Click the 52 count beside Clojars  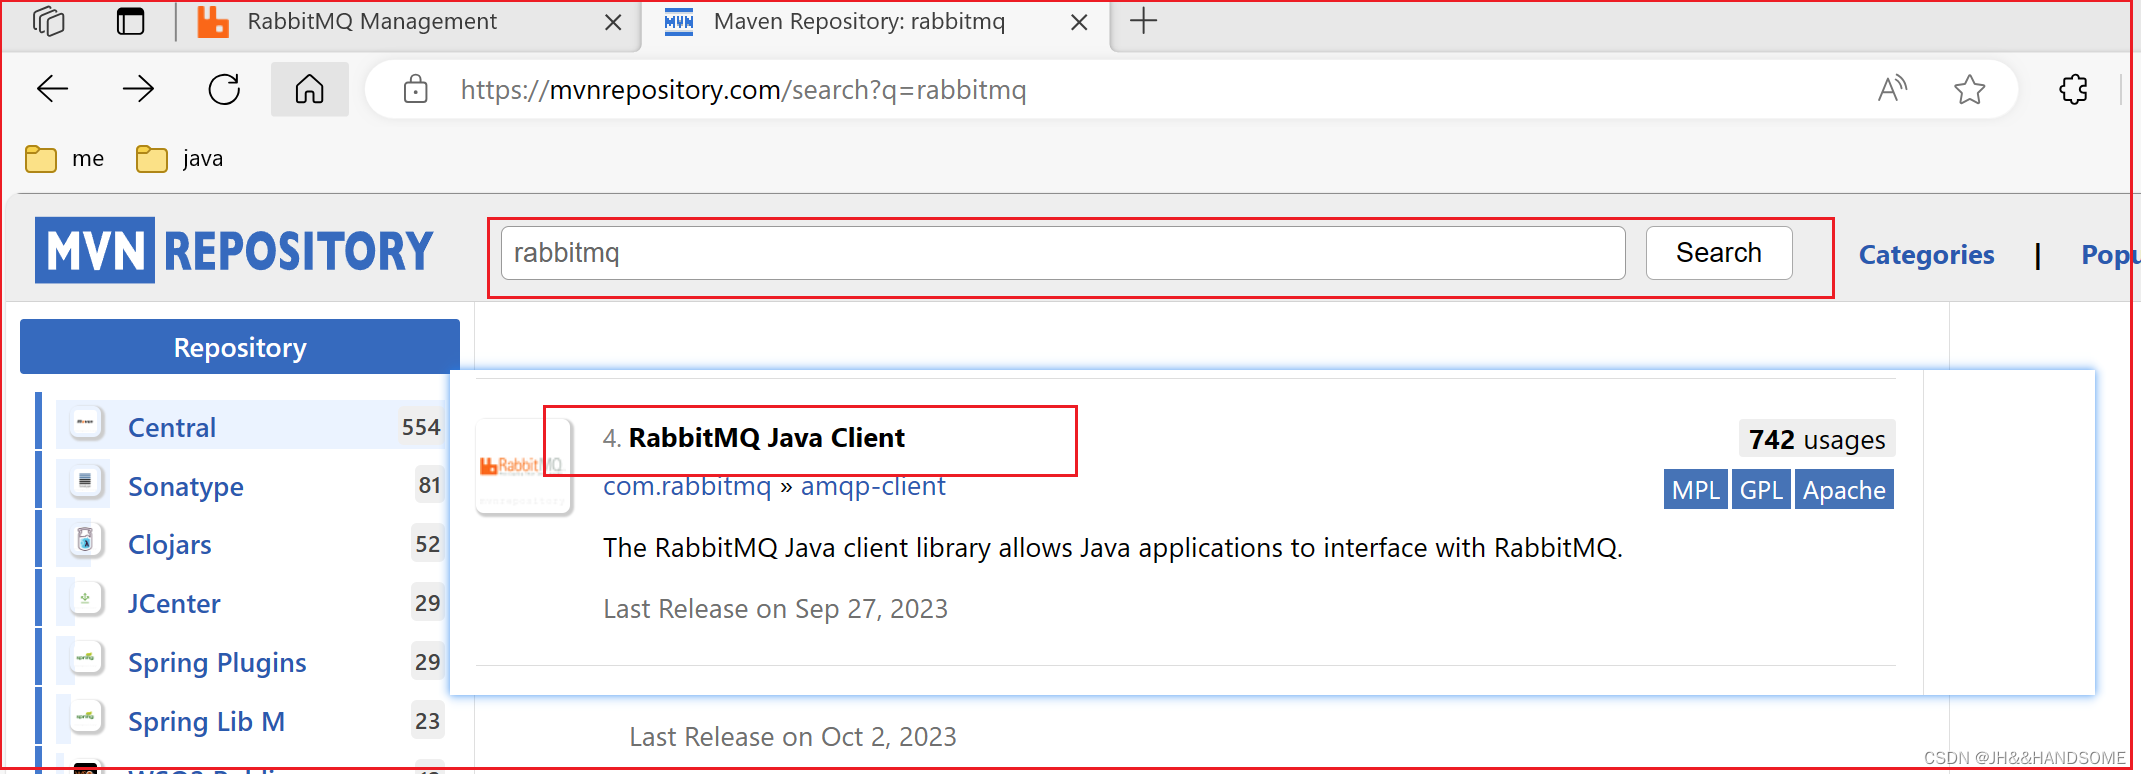[x=427, y=544]
